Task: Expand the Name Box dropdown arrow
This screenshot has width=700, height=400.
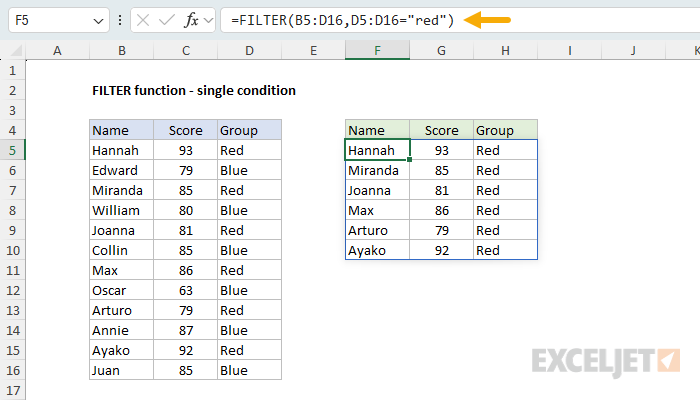Action: [x=98, y=21]
